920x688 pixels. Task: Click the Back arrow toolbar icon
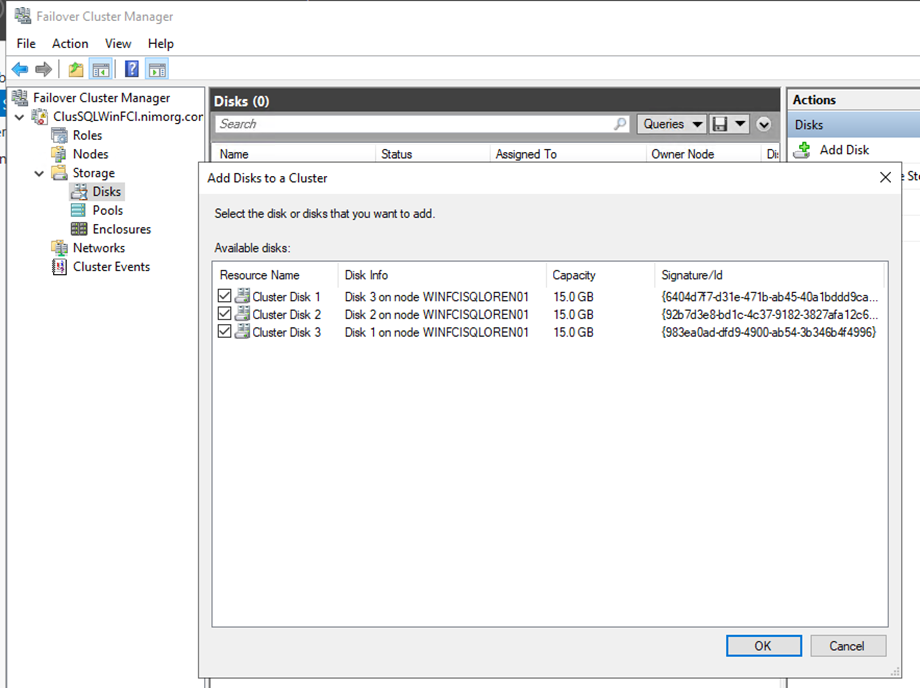tap(20, 69)
